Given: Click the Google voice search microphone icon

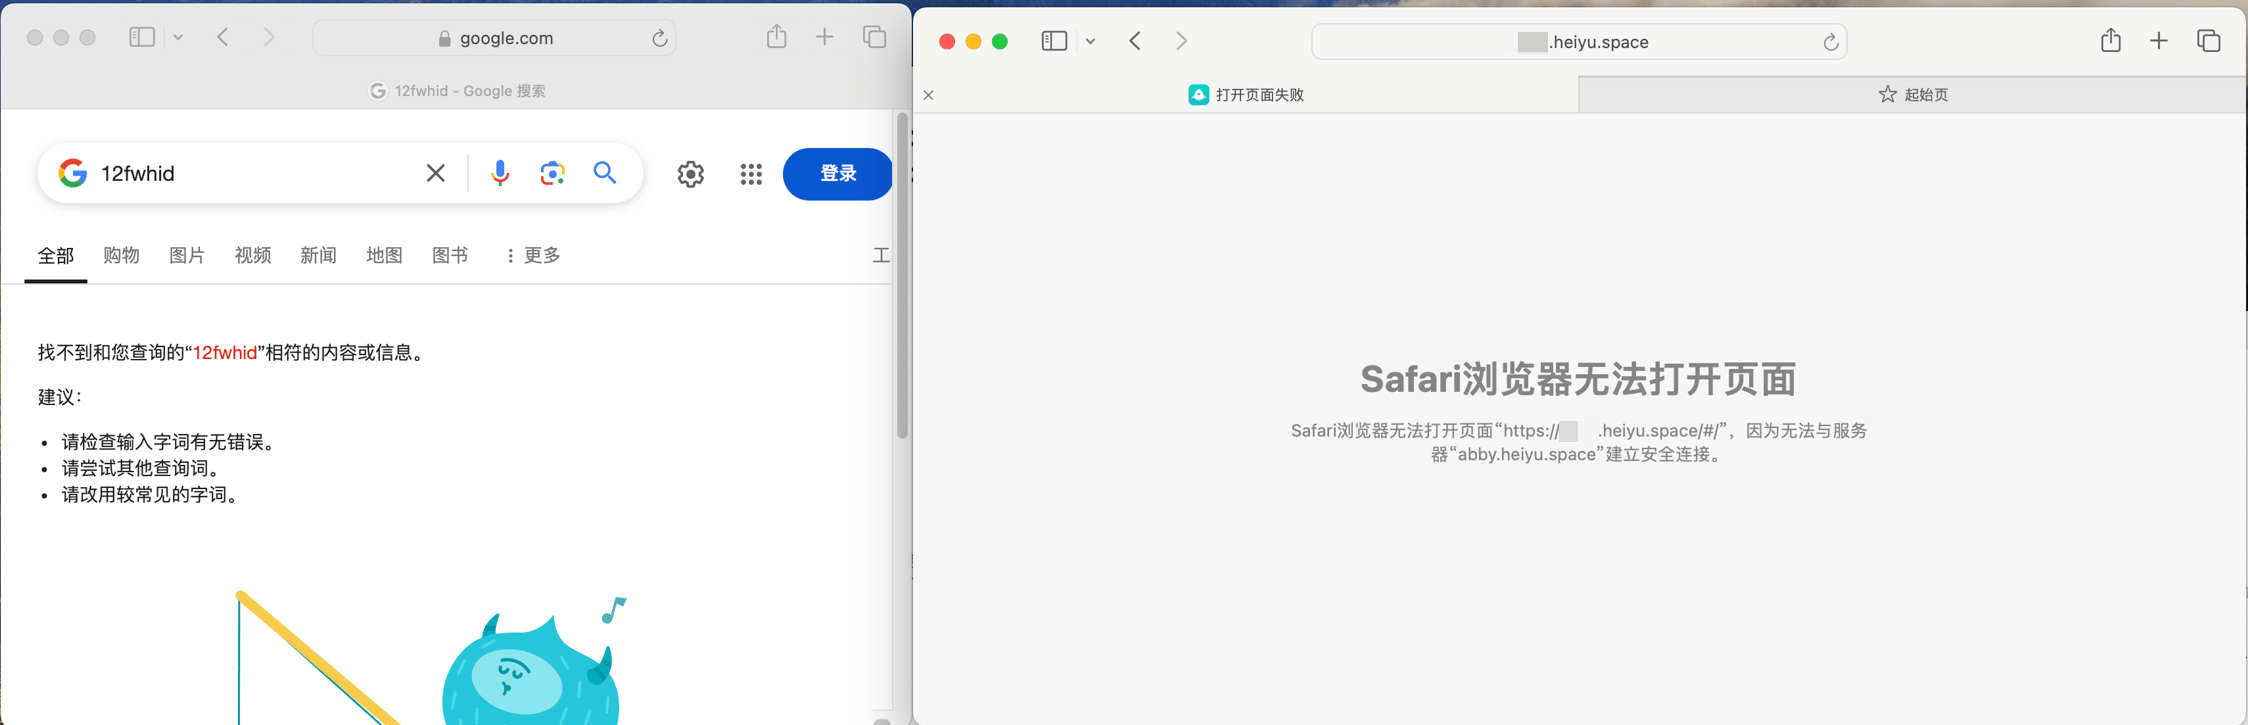Looking at the screenshot, I should 500,173.
